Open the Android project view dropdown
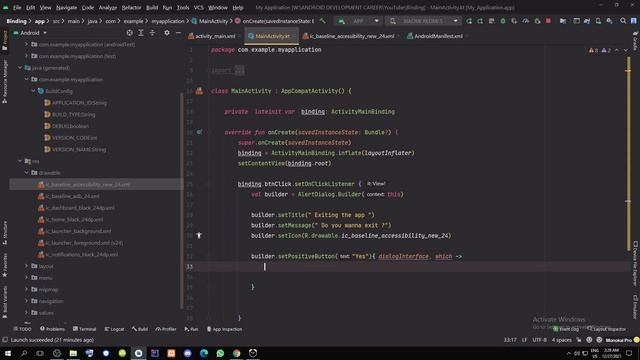 pos(31,33)
